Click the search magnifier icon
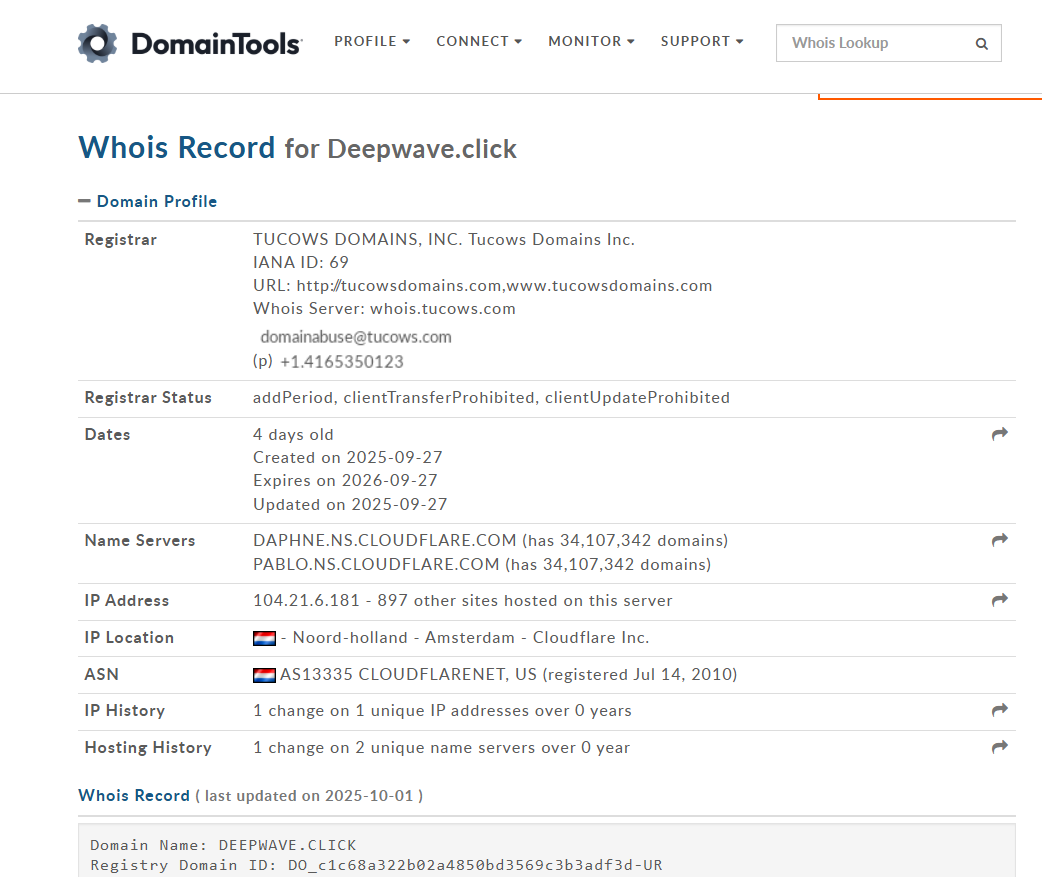 [982, 44]
